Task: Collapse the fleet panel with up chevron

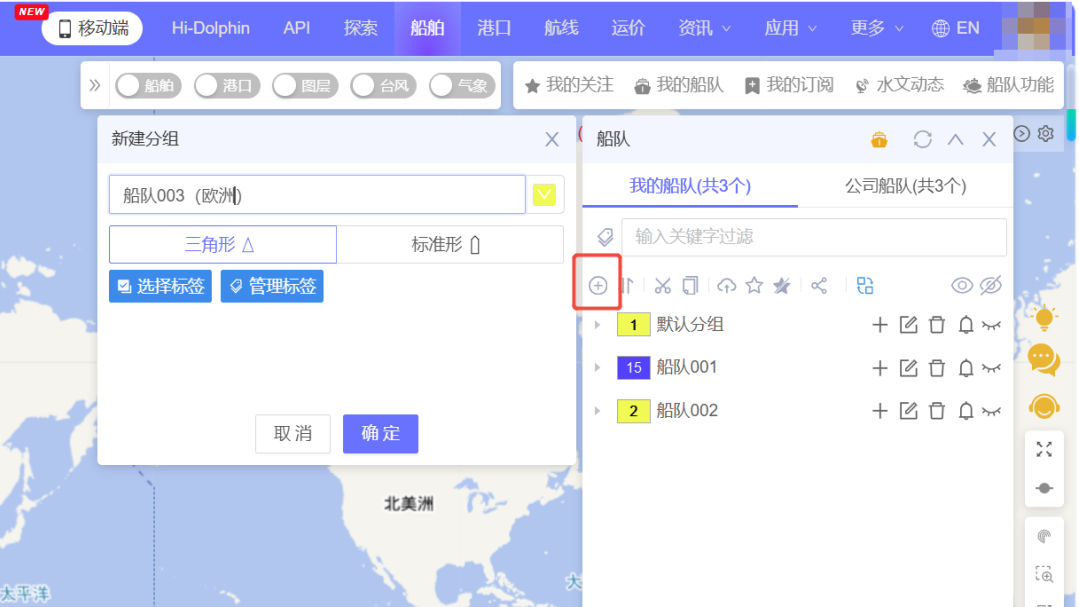Action: coord(955,140)
